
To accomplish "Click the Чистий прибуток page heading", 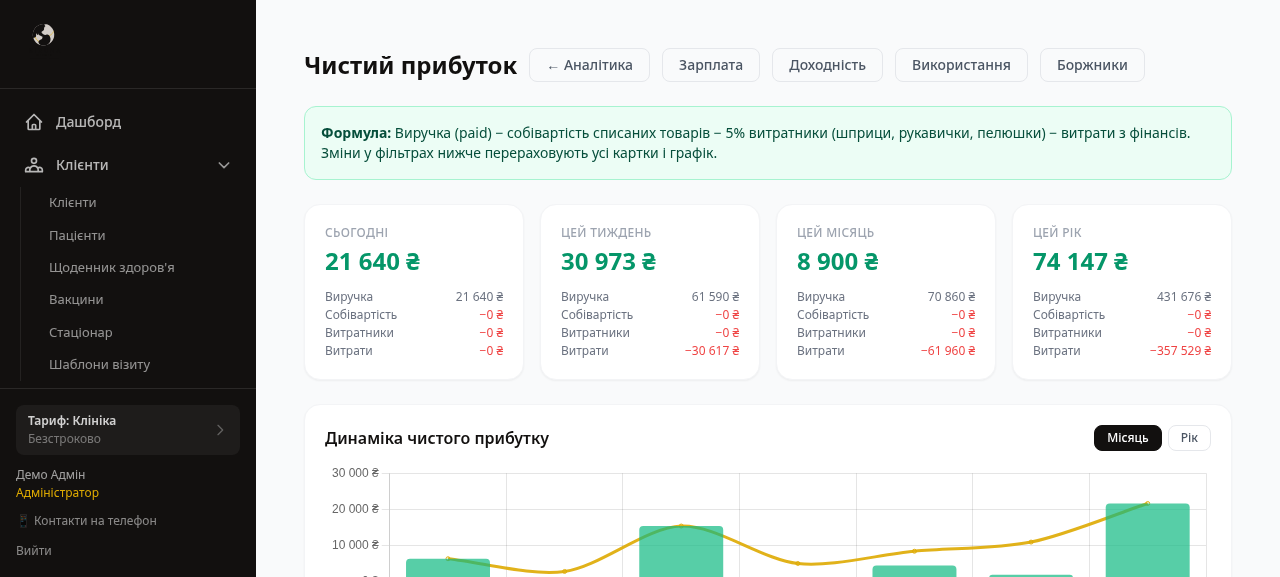I will coord(410,65).
